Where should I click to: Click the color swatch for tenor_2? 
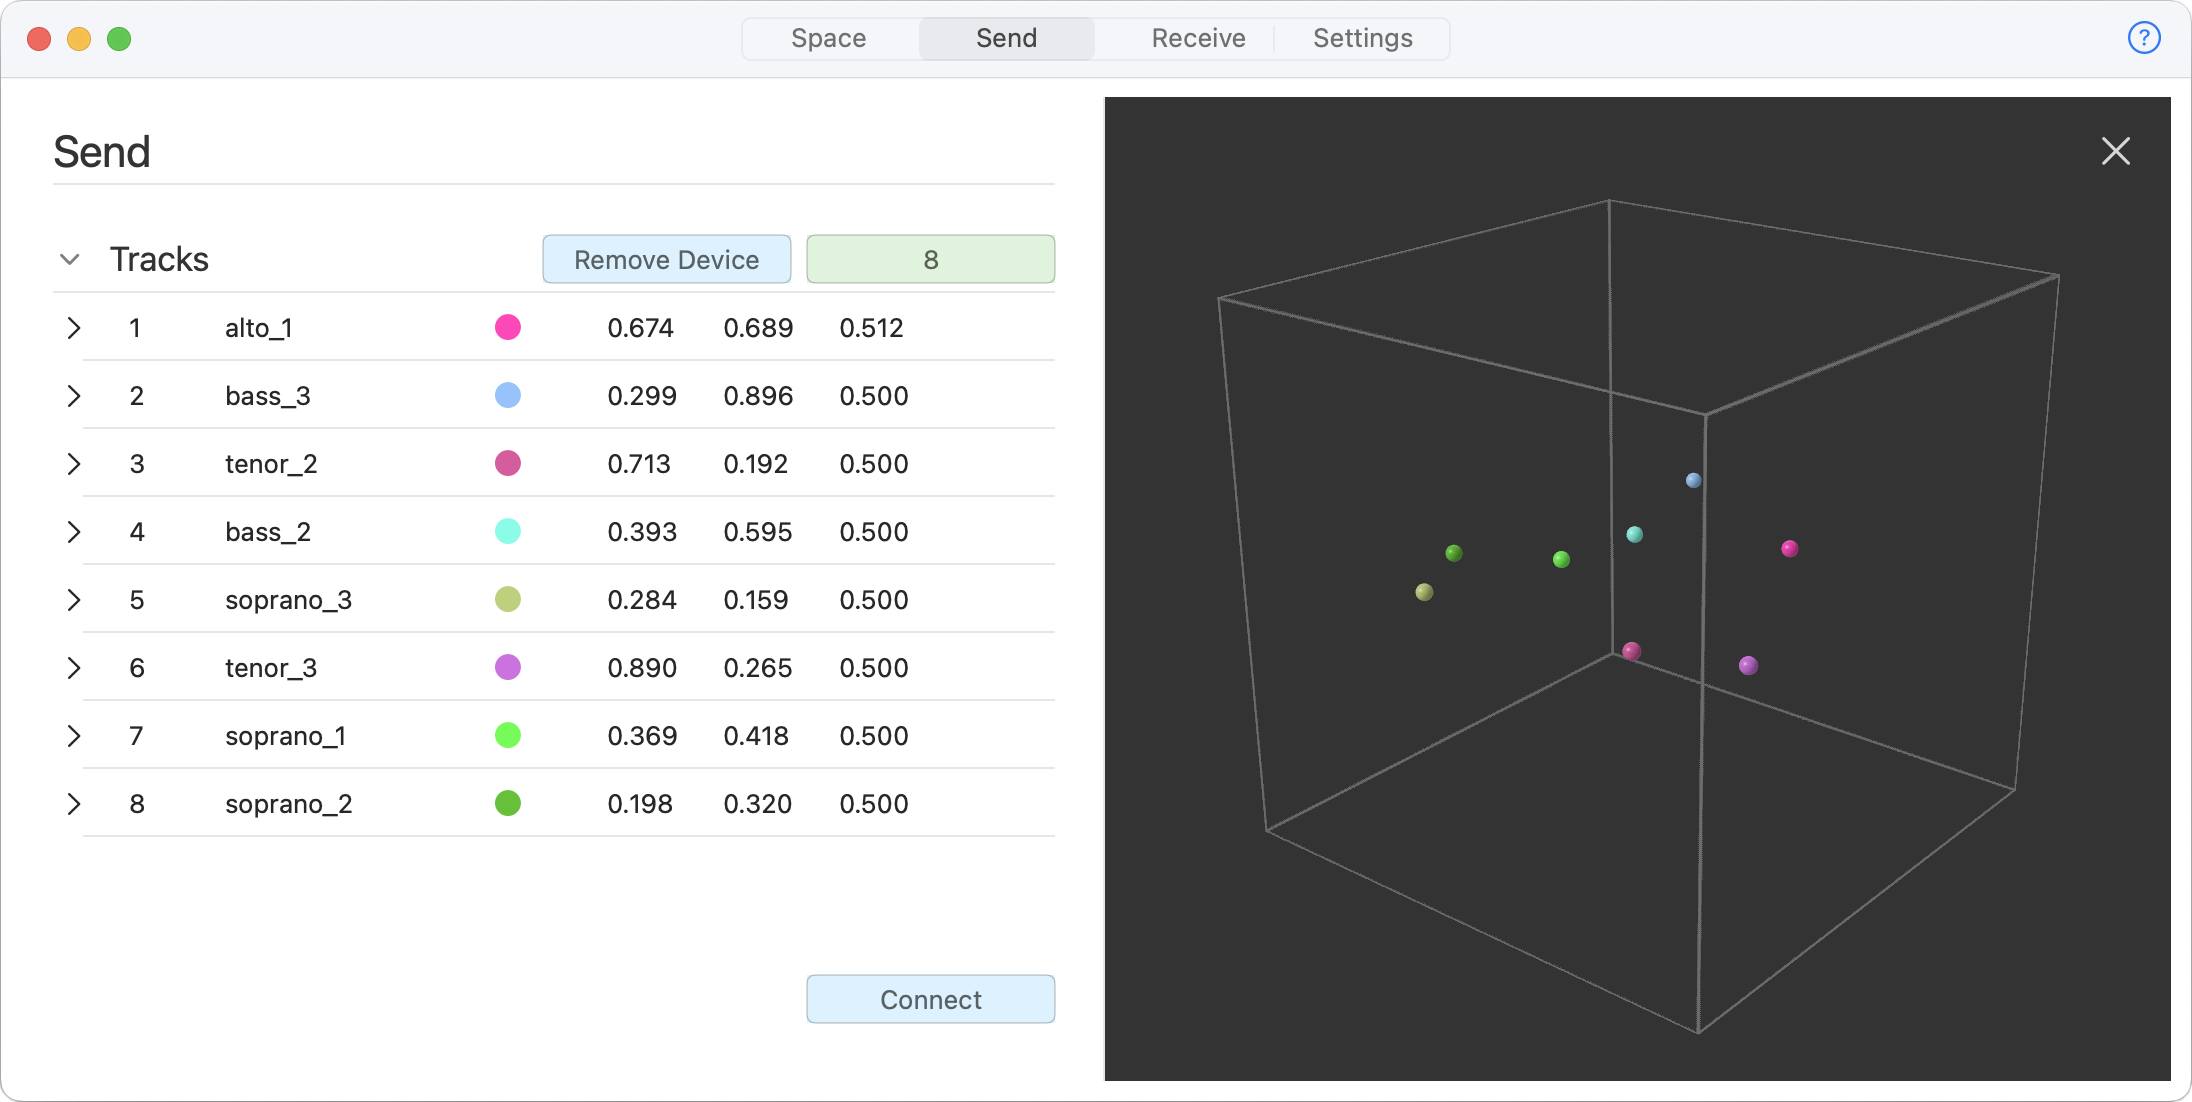point(508,464)
